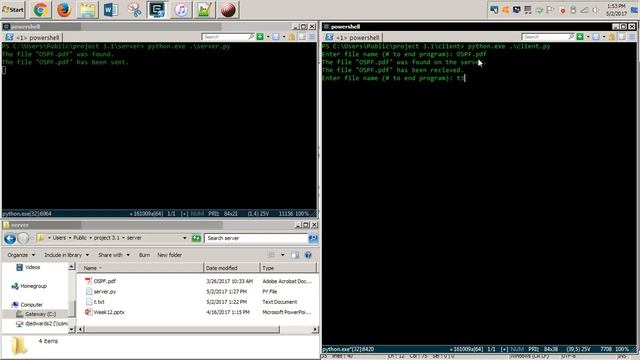This screenshot has width=640, height=360.
Task: Select Videos in navigation pane
Action: point(32,267)
